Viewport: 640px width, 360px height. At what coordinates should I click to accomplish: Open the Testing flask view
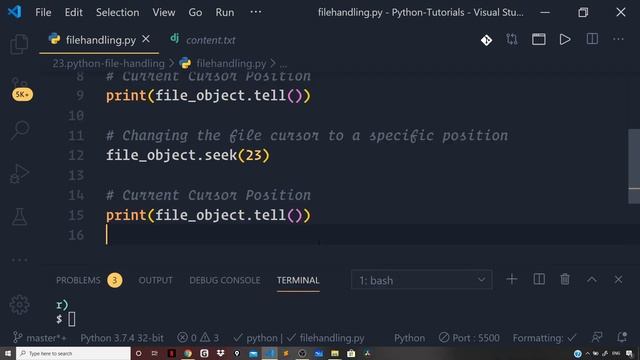pyautogui.click(x=19, y=217)
